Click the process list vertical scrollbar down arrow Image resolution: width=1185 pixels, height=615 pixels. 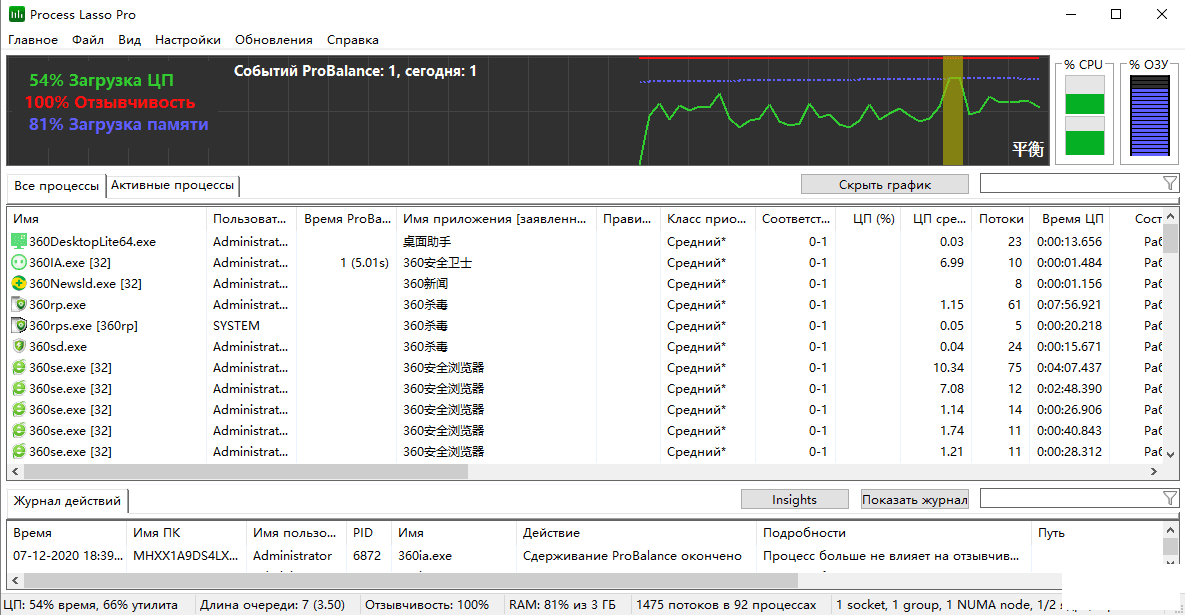pos(1170,455)
